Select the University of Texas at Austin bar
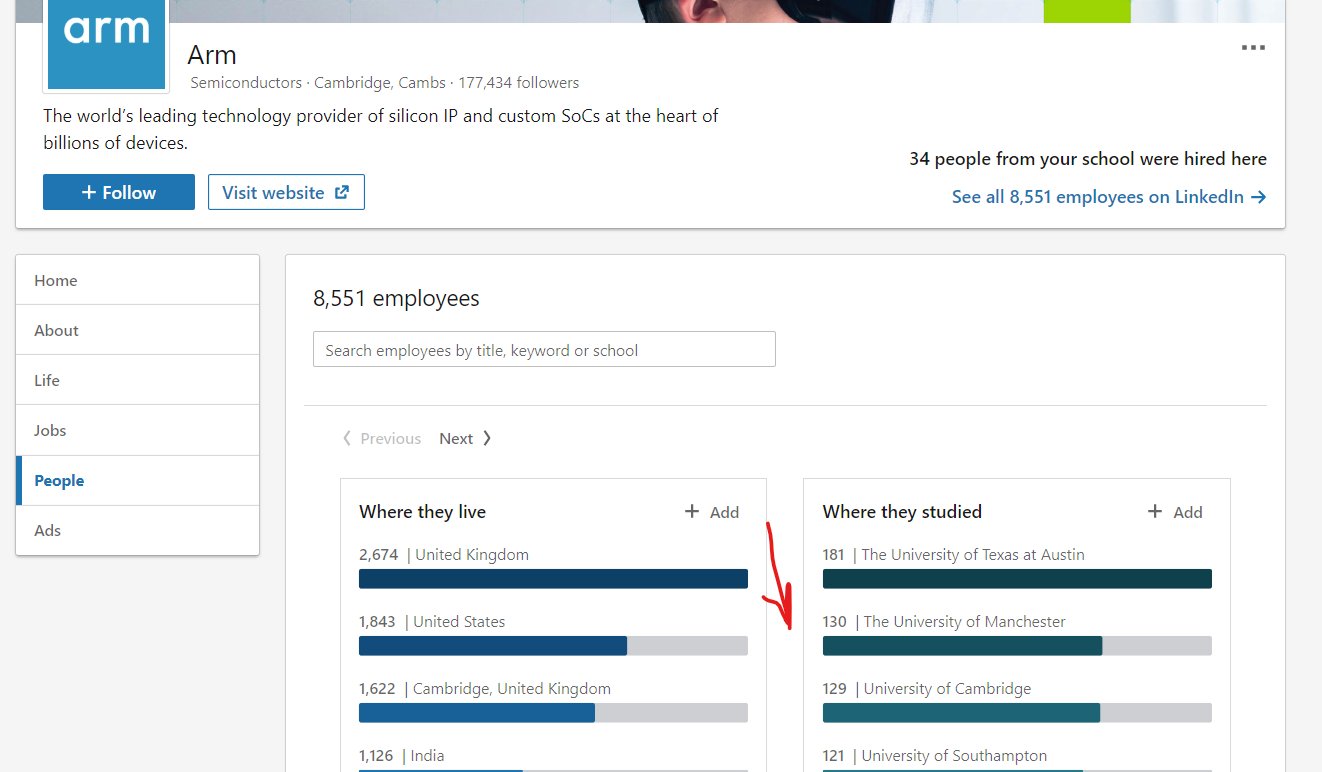 click(x=1017, y=579)
